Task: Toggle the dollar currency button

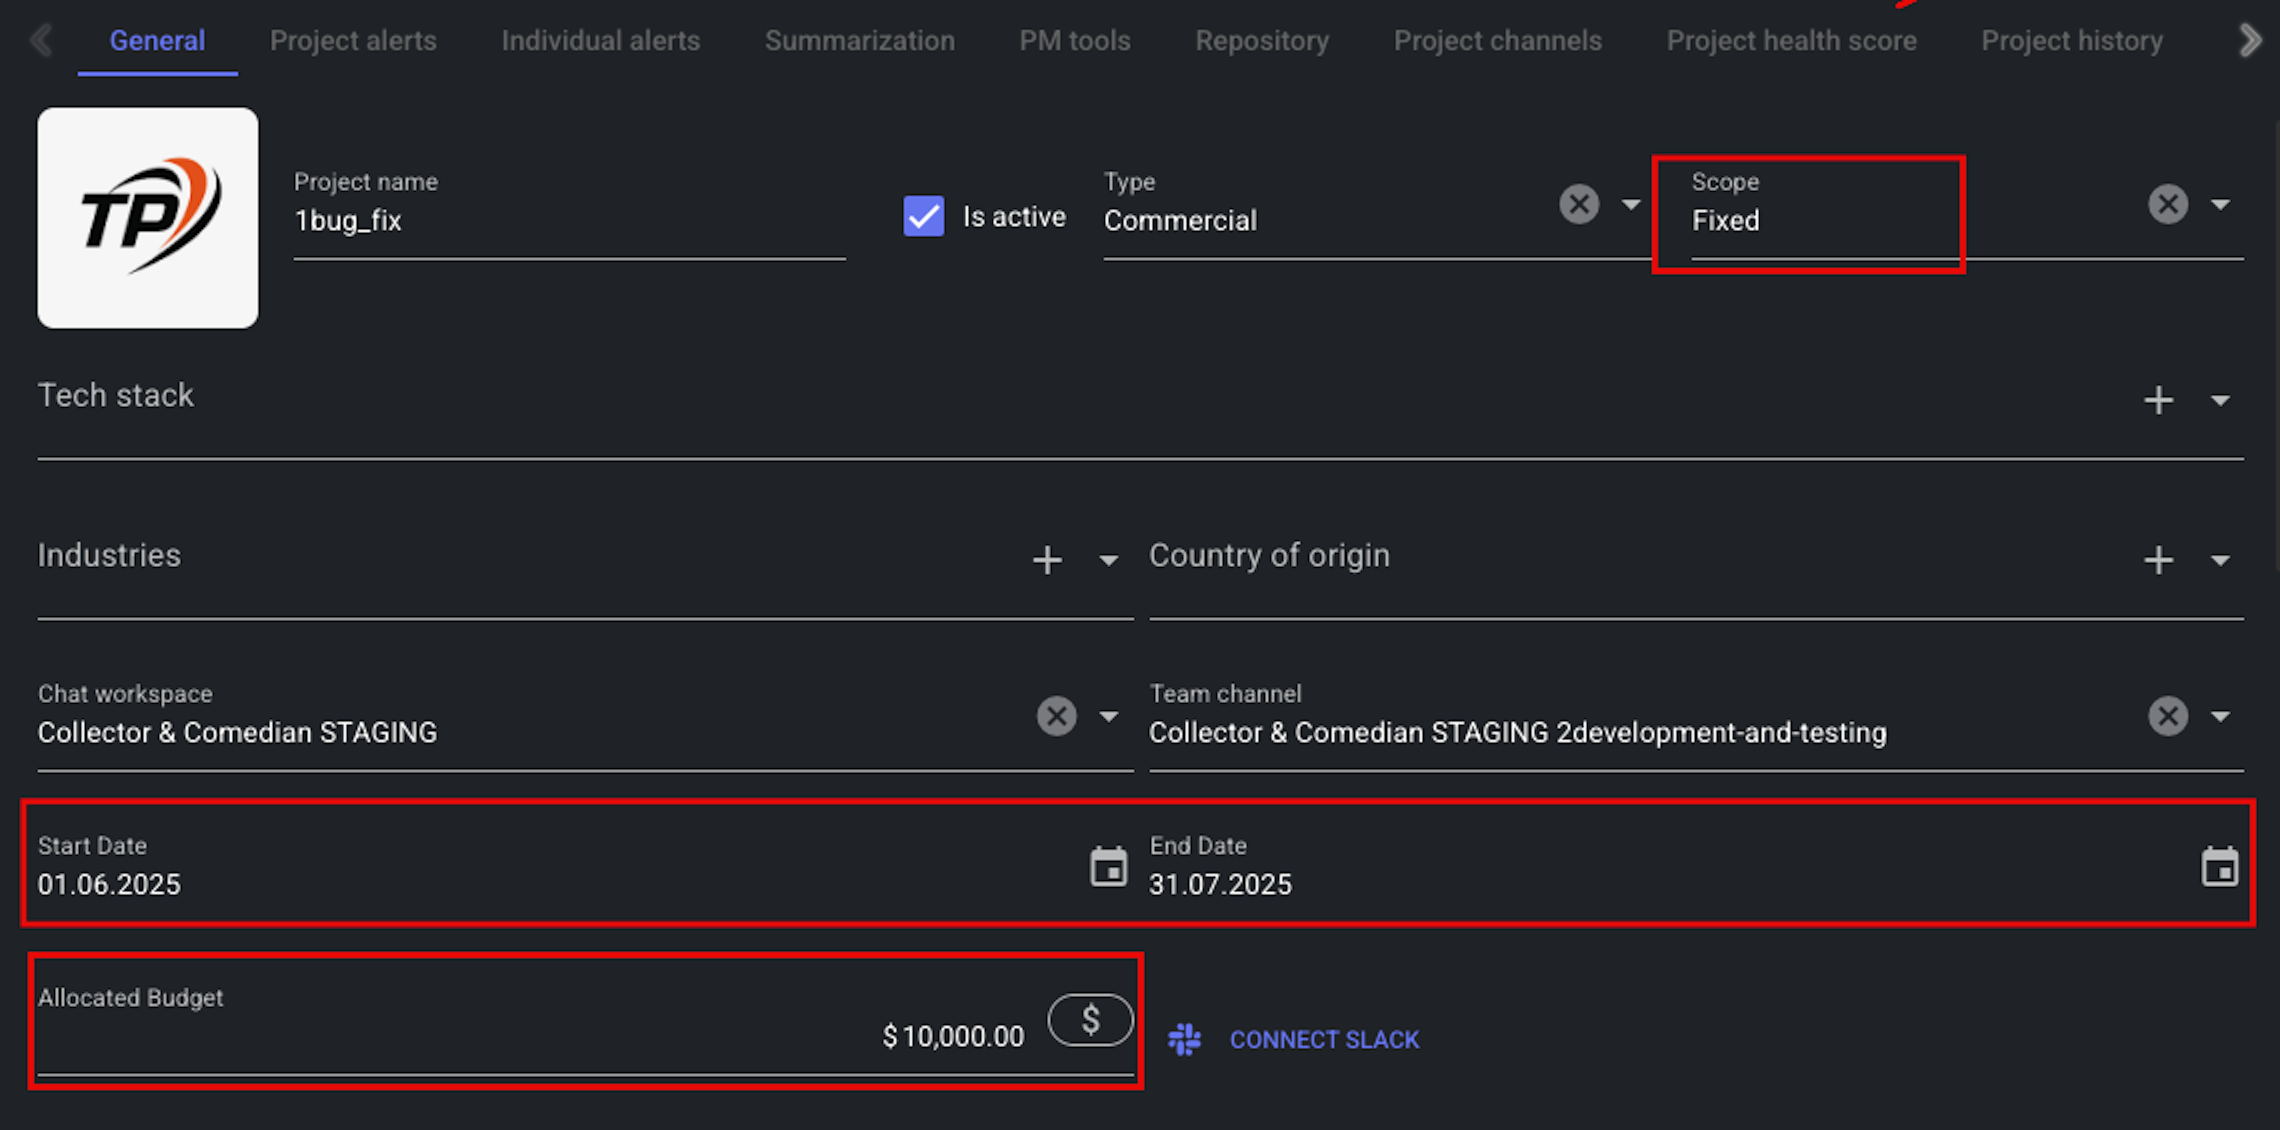Action: click(1090, 1020)
